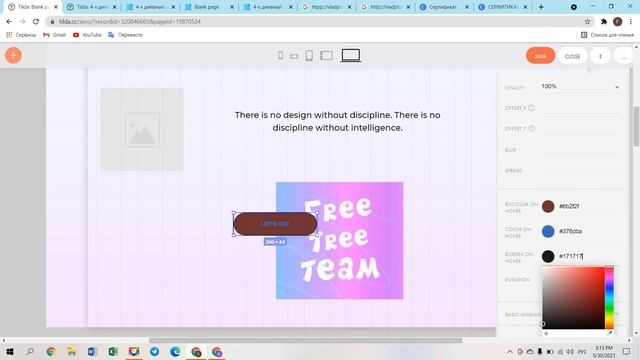The image size is (640, 360).
Task: Open the Gmail bookmark
Action: click(55, 35)
